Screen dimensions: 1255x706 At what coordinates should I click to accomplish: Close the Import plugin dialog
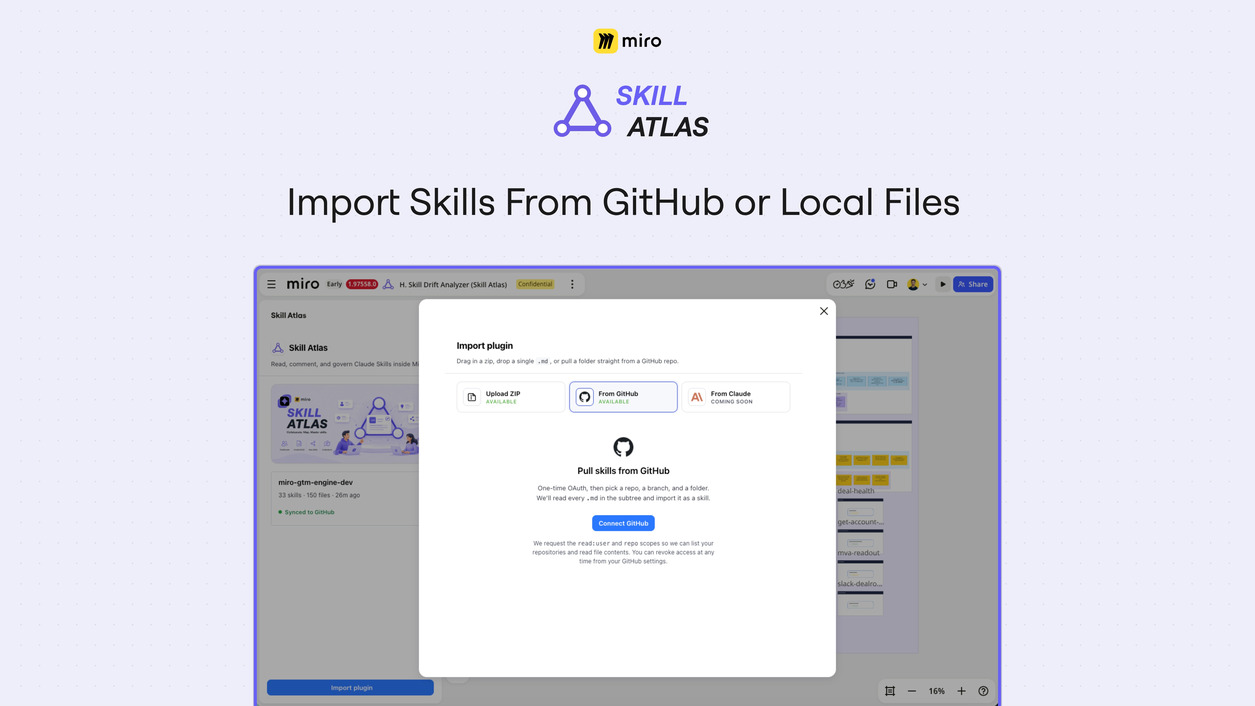[824, 311]
